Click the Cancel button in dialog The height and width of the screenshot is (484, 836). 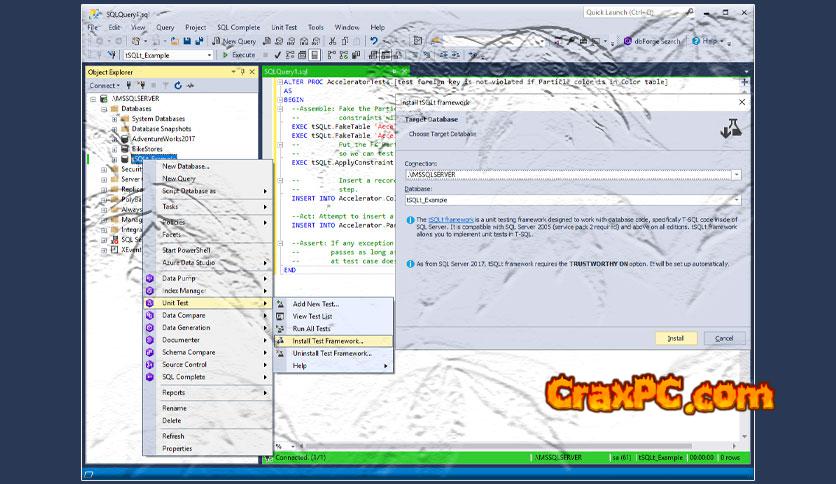pyautogui.click(x=724, y=338)
